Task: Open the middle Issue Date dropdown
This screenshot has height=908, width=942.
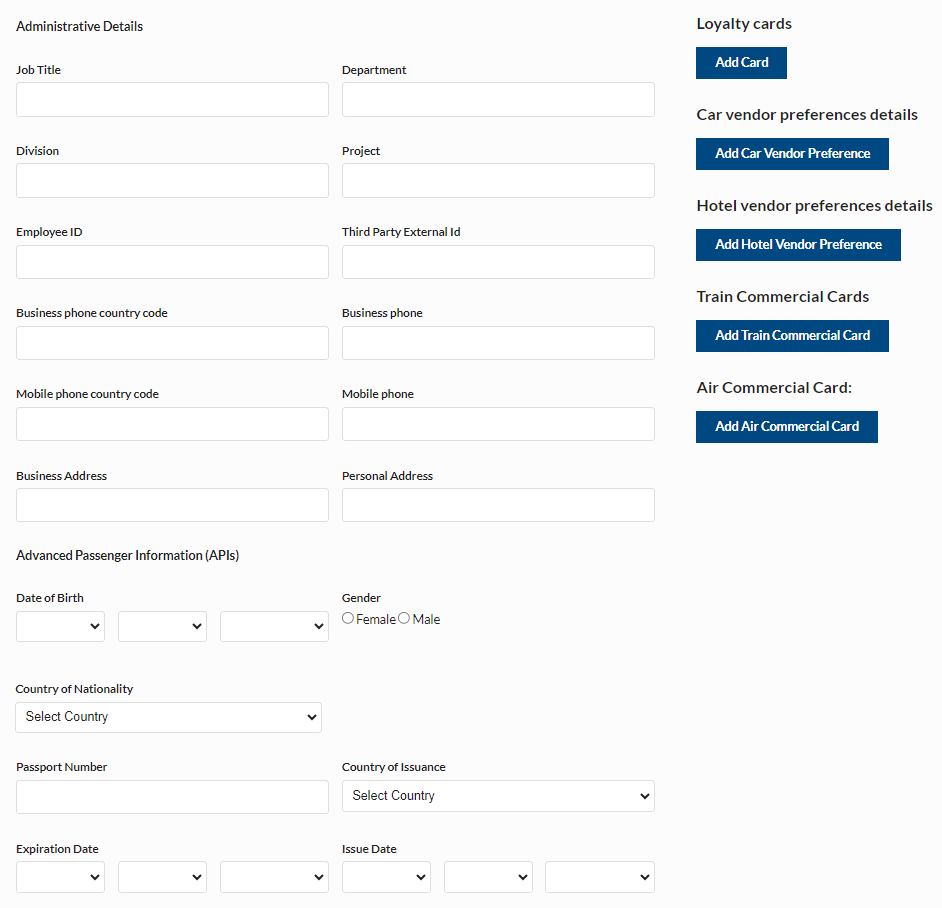Action: [488, 877]
